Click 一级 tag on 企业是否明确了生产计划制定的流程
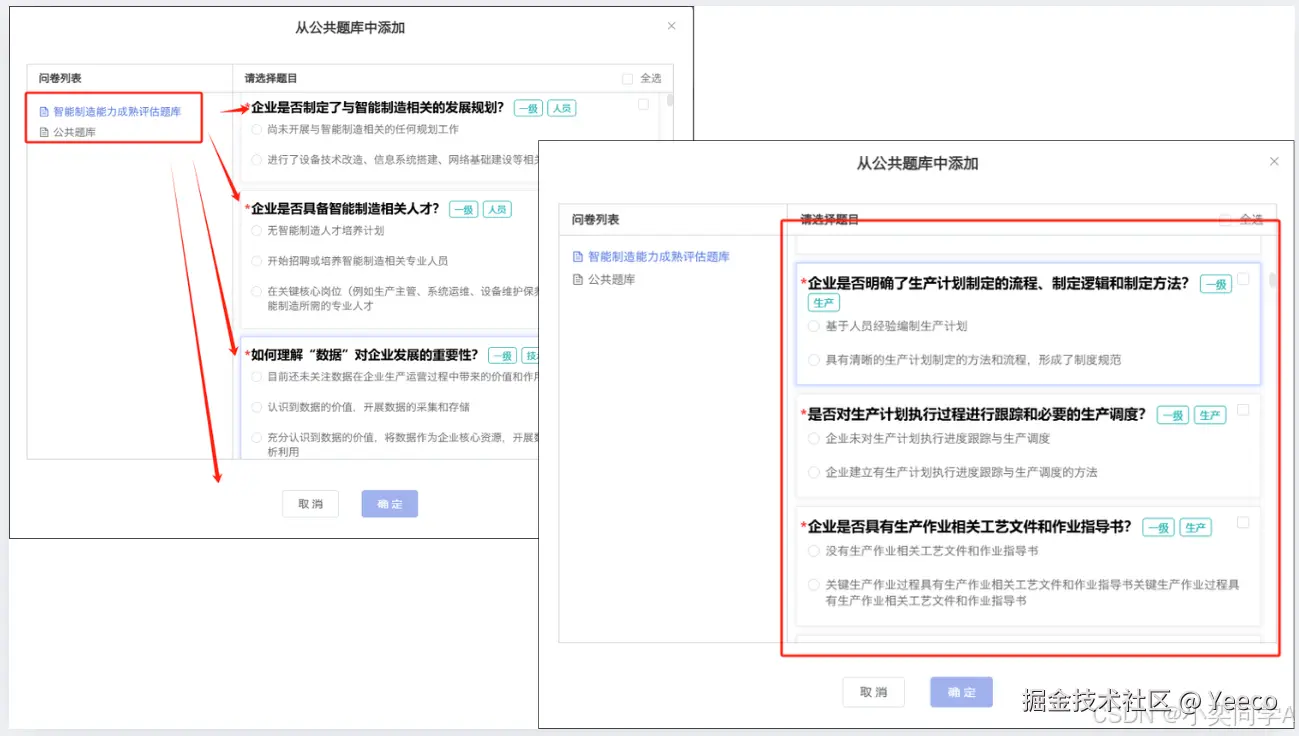 pos(1216,284)
